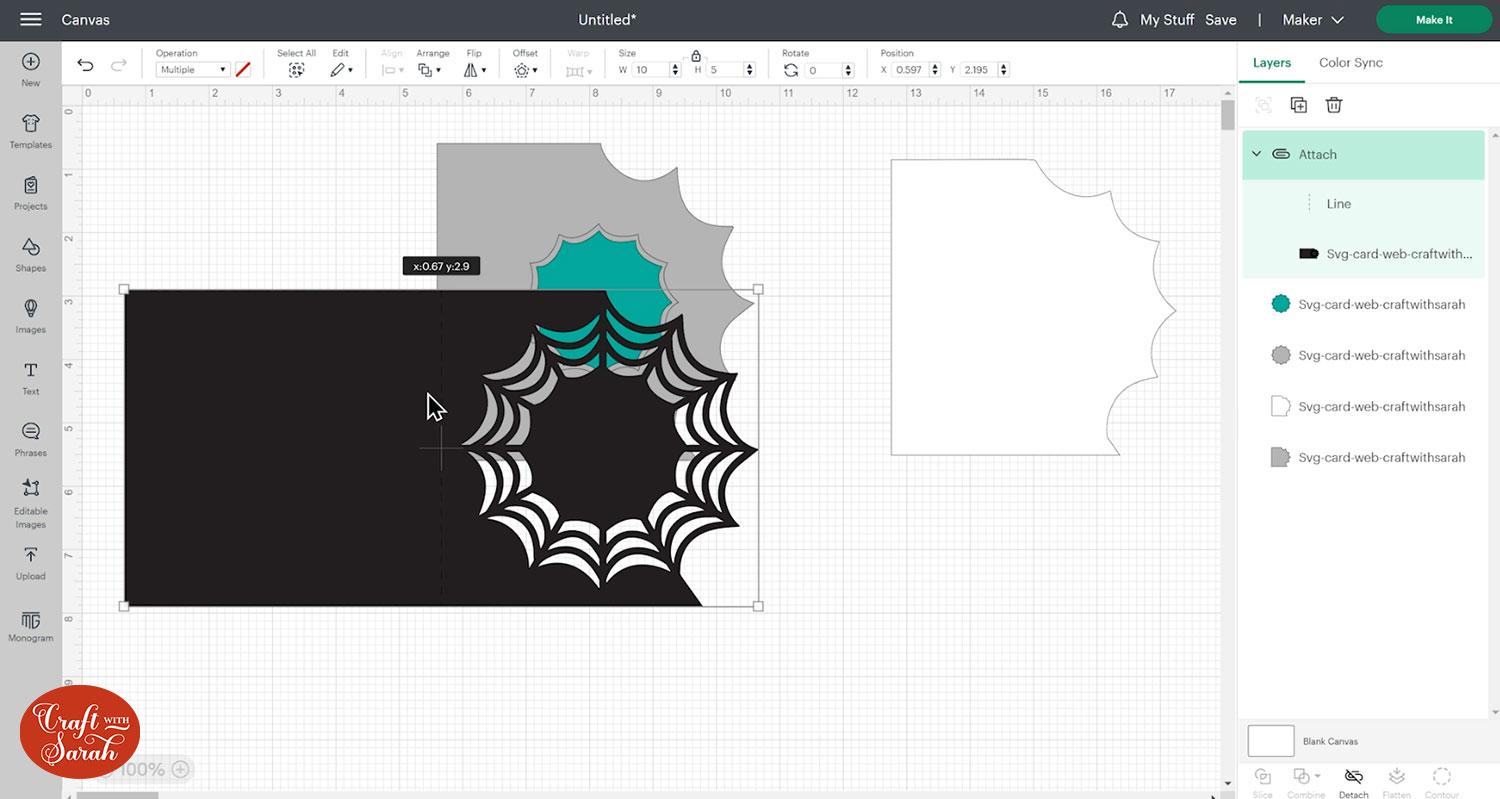Open the Templates panel
Screen dimensions: 1500x799
31,131
